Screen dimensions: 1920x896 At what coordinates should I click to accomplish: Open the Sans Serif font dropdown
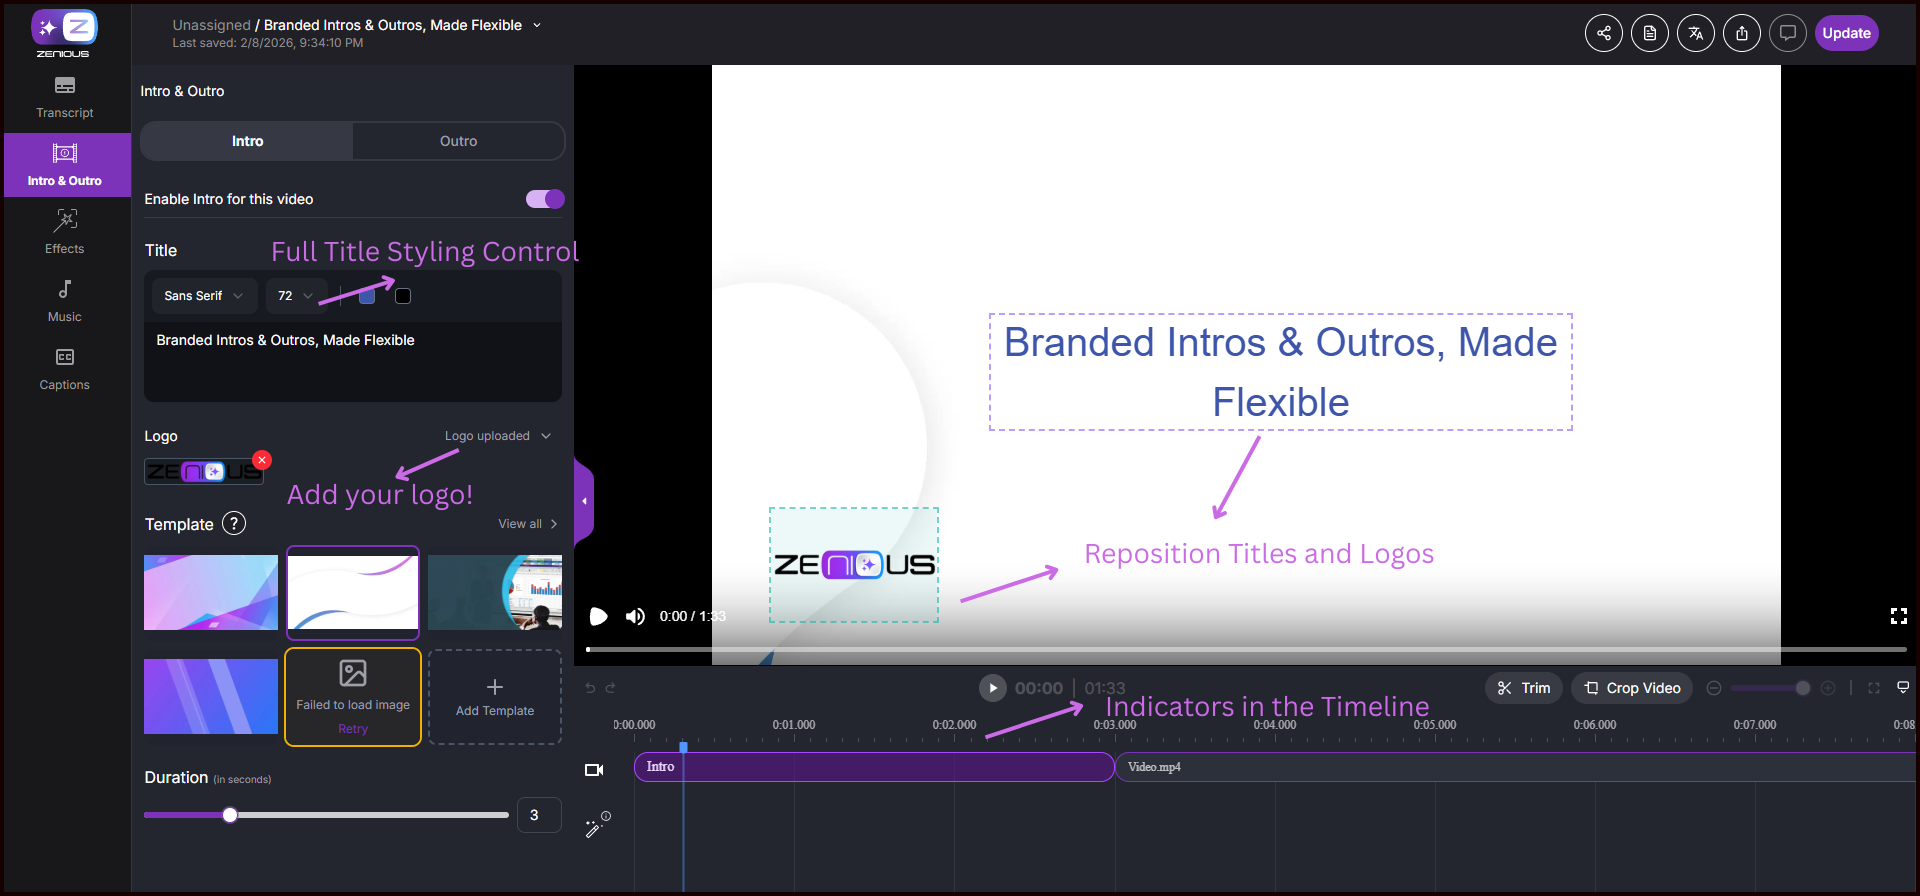pos(204,296)
